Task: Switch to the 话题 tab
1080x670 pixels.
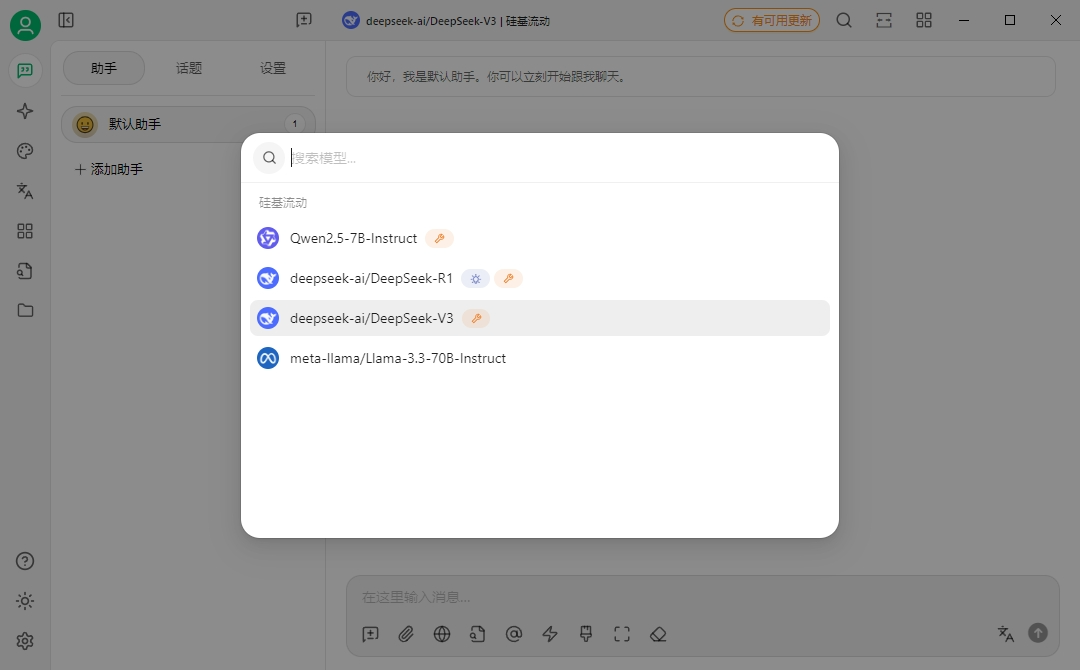Action: click(x=189, y=68)
